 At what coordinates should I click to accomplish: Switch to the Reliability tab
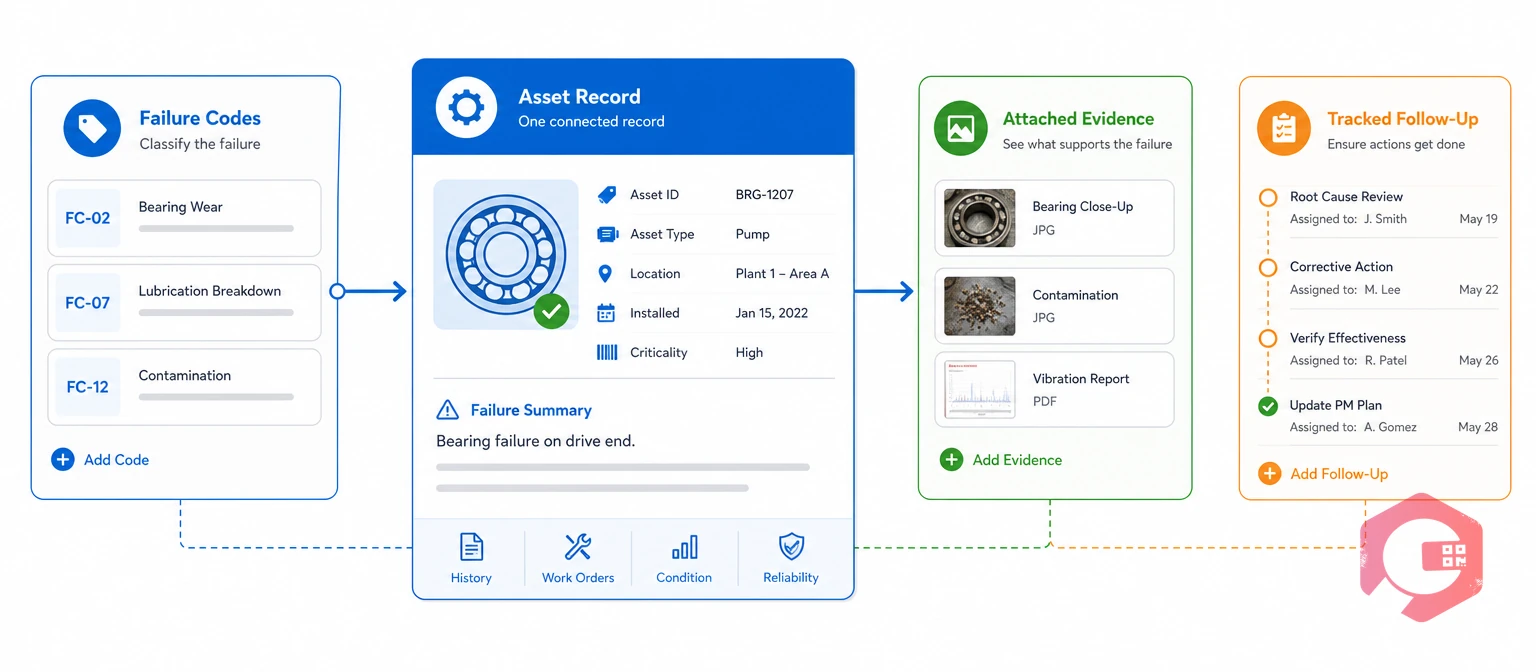click(x=791, y=558)
